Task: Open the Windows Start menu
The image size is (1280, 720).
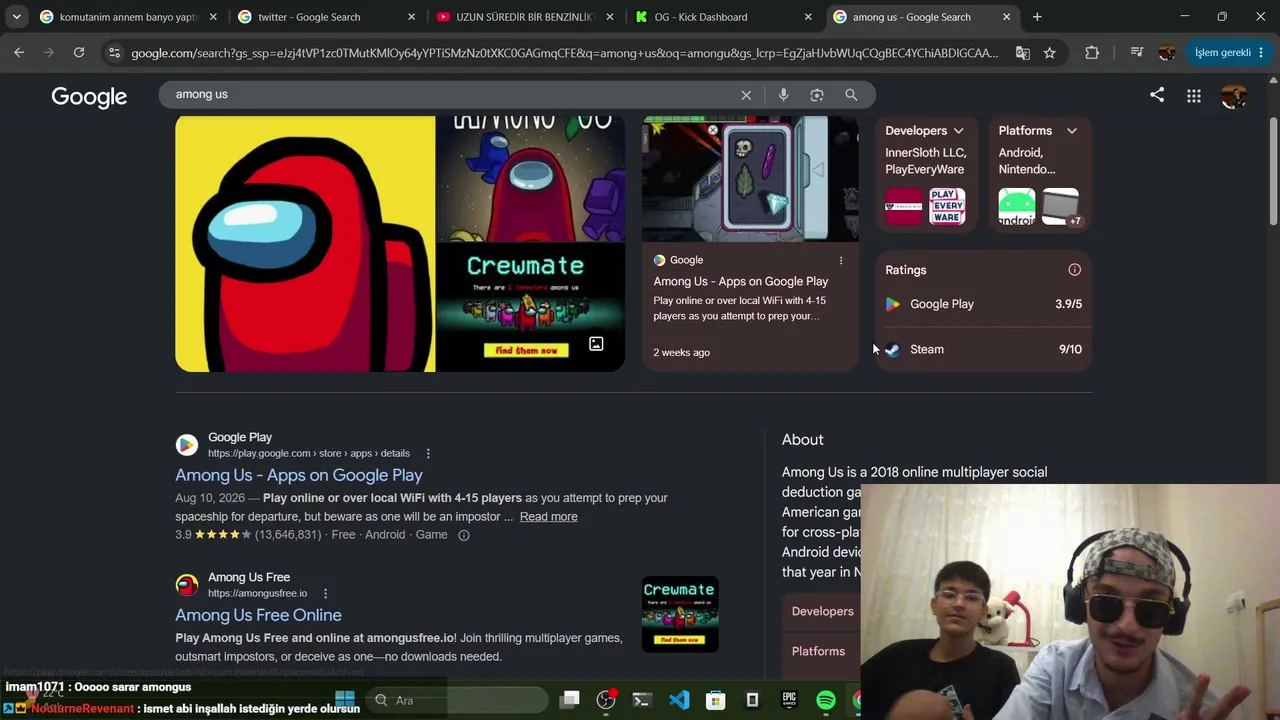Action: [345, 700]
